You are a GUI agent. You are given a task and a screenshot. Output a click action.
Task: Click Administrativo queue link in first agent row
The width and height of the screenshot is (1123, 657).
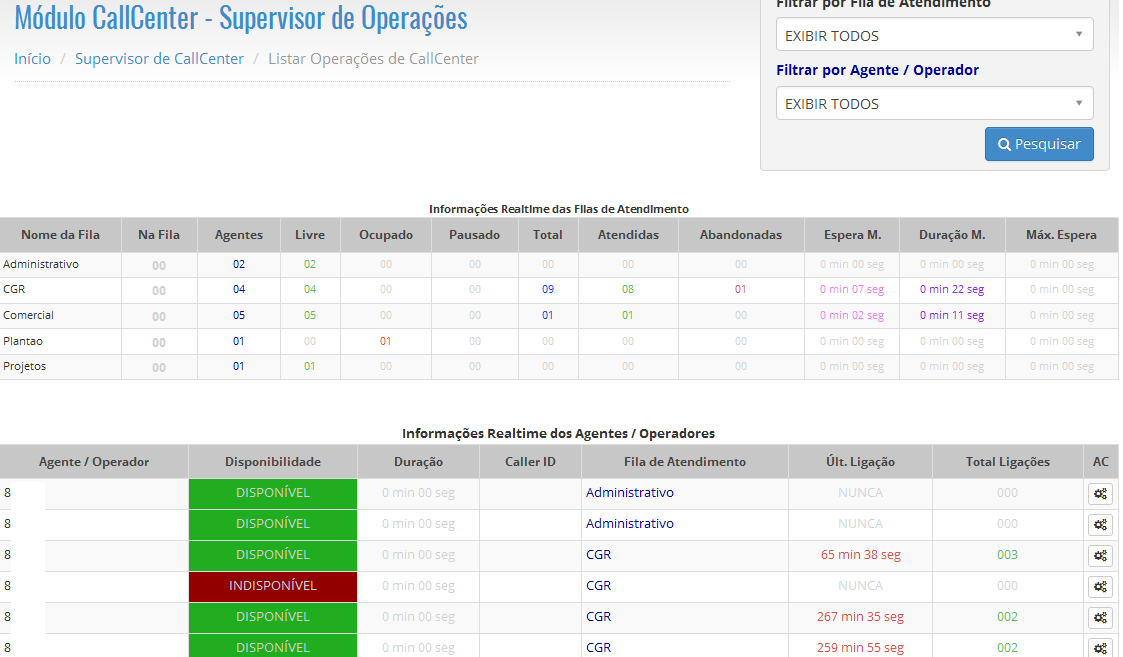[x=630, y=493]
